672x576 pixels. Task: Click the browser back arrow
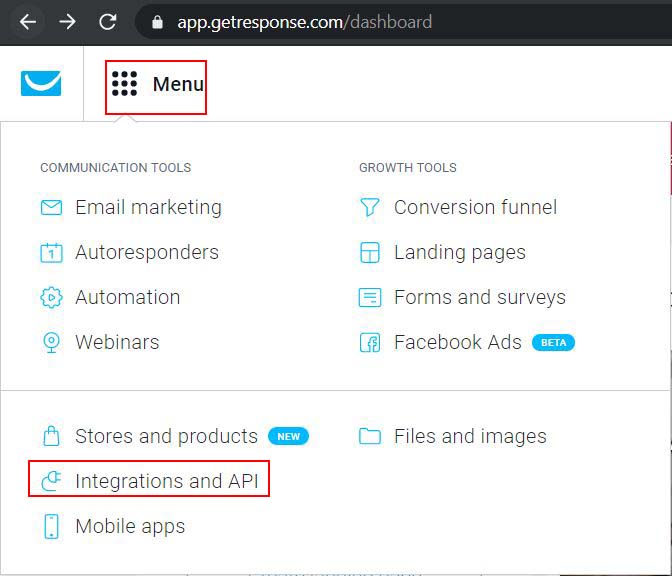point(28,21)
